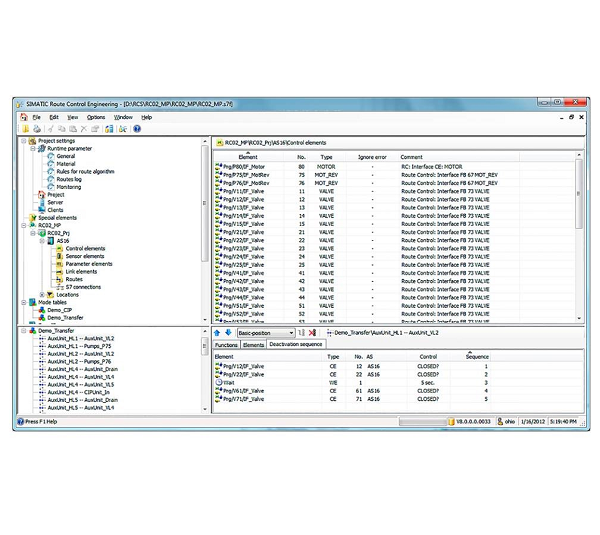Collapse the RC02_MP tree node
This screenshot has width=600, height=535.
(23, 225)
